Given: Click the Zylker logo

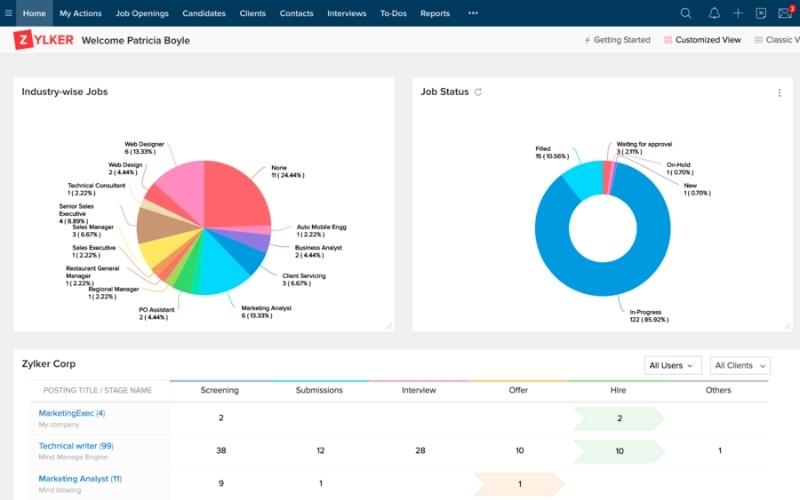Looking at the screenshot, I should click(42, 40).
